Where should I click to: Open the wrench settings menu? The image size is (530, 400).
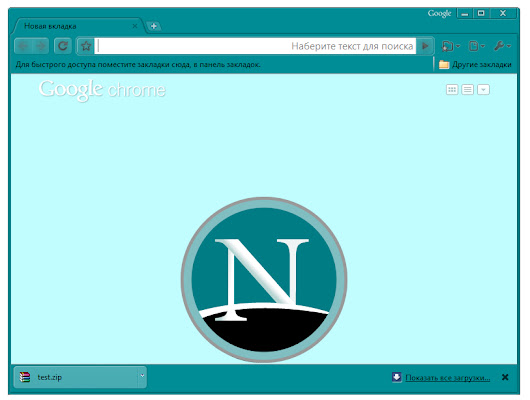tap(502, 46)
